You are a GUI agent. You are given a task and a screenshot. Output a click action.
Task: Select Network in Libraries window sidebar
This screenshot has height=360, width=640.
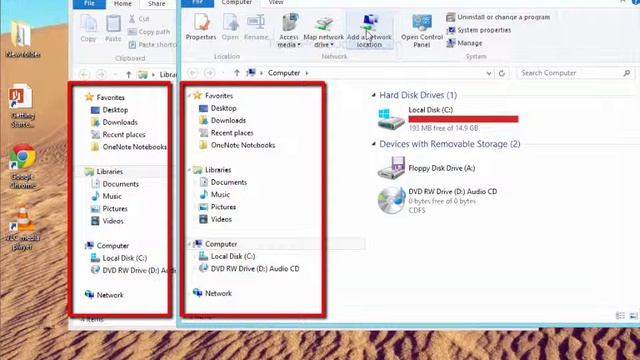[104, 295]
